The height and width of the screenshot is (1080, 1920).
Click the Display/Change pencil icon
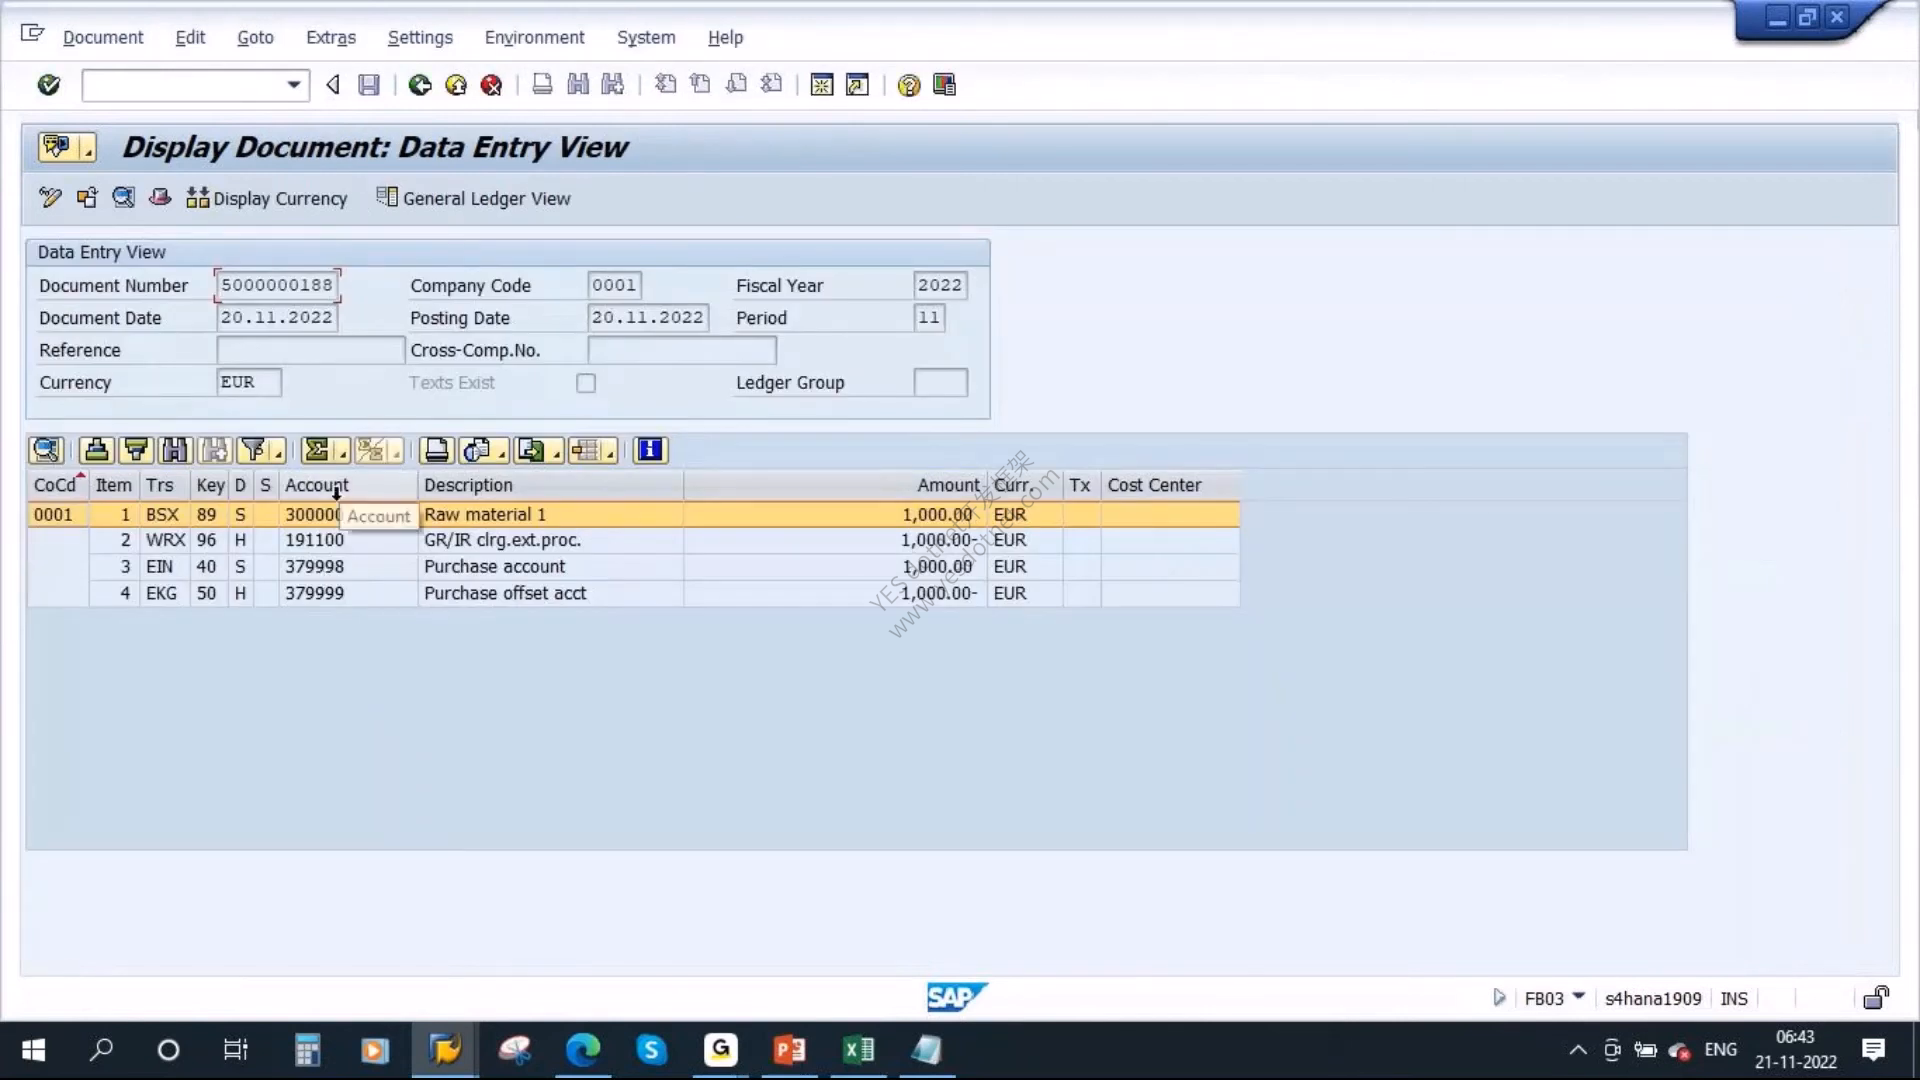pos(50,198)
